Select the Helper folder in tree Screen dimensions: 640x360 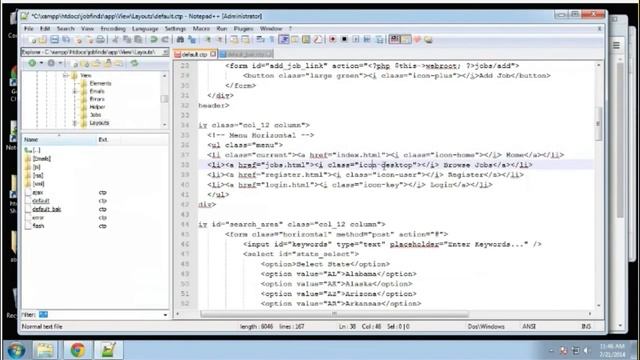tap(97, 107)
